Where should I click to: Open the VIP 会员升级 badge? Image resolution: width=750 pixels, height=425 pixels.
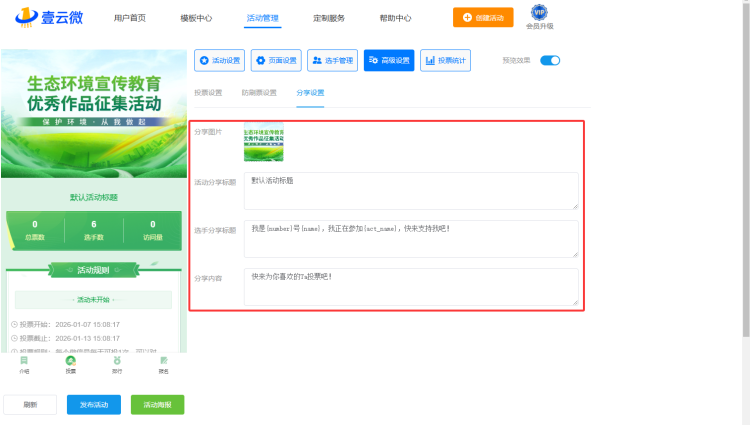[x=539, y=17]
